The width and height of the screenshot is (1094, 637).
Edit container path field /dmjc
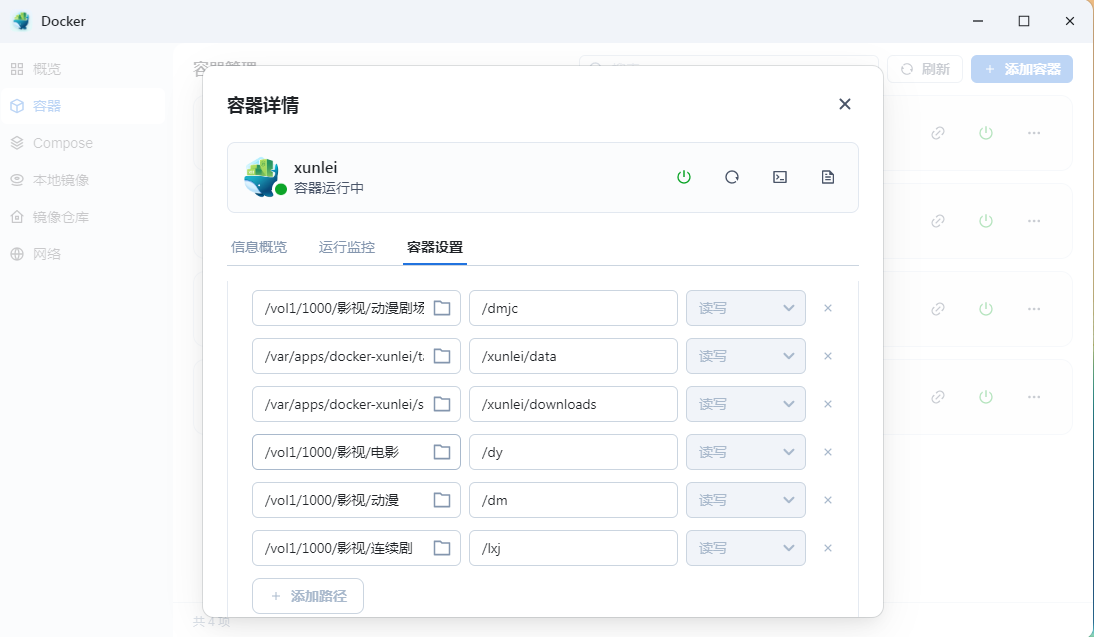[x=574, y=308]
